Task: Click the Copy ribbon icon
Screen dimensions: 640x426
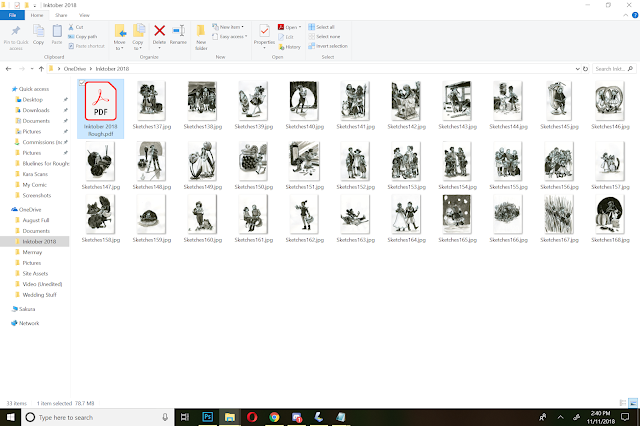Action: click(38, 31)
